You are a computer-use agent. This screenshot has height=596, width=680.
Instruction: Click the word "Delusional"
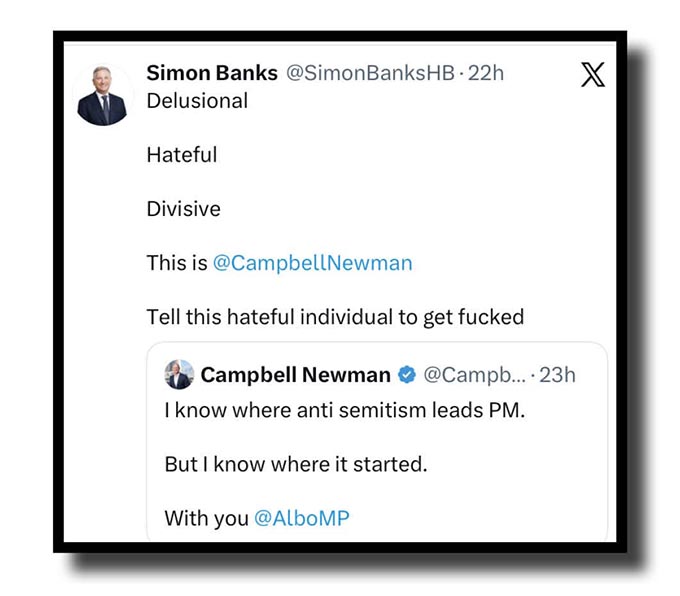click(x=197, y=101)
